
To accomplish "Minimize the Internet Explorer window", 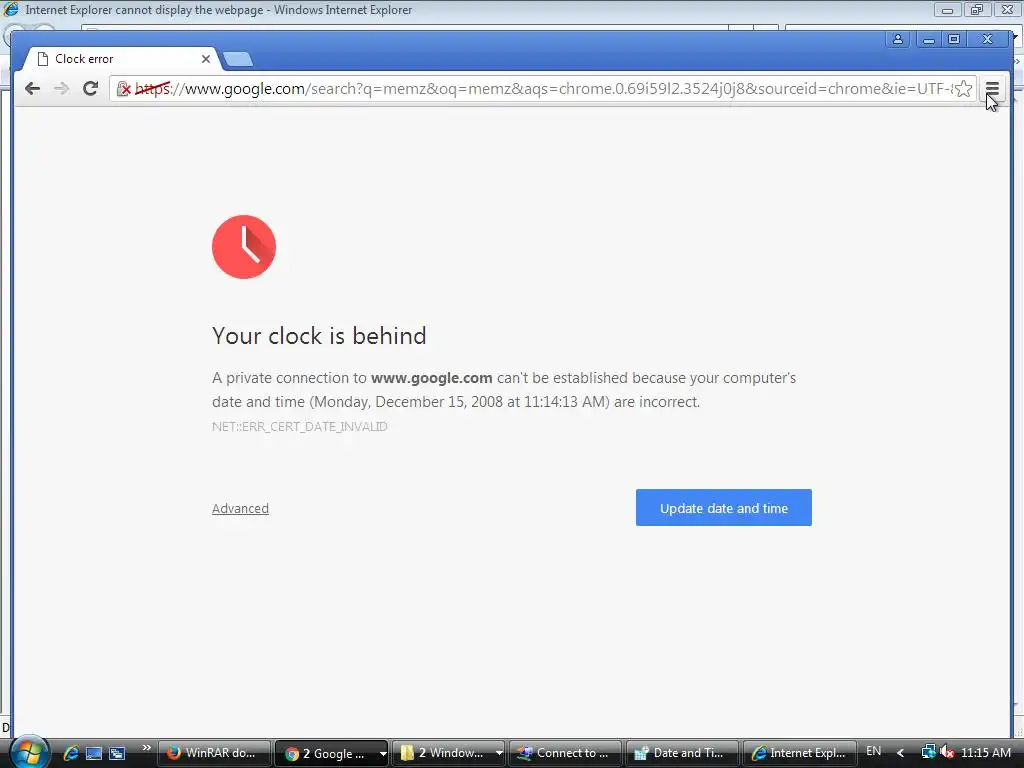I will 947,10.
